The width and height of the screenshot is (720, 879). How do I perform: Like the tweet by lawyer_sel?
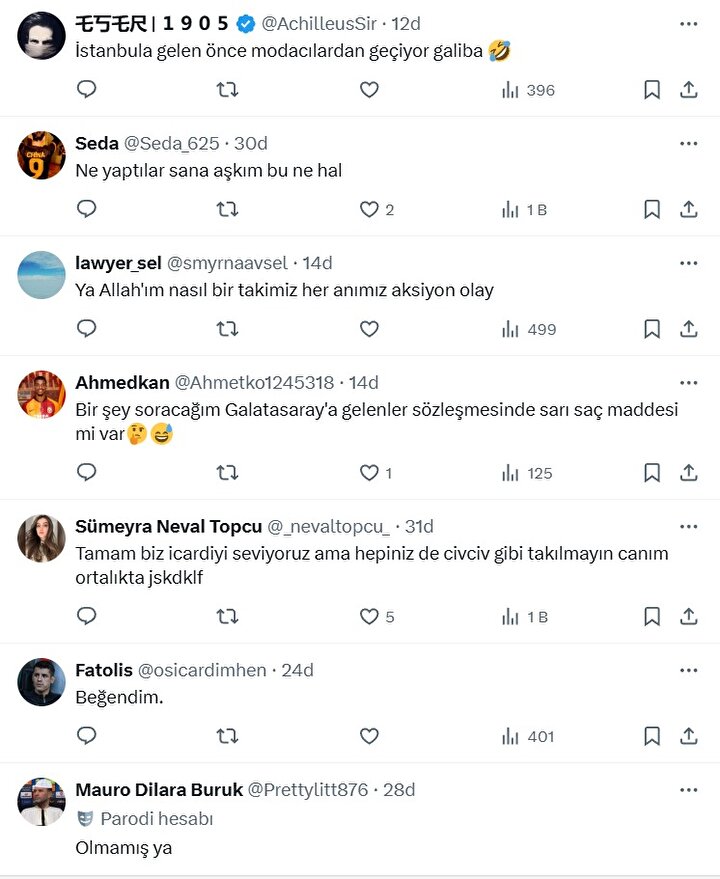369,329
